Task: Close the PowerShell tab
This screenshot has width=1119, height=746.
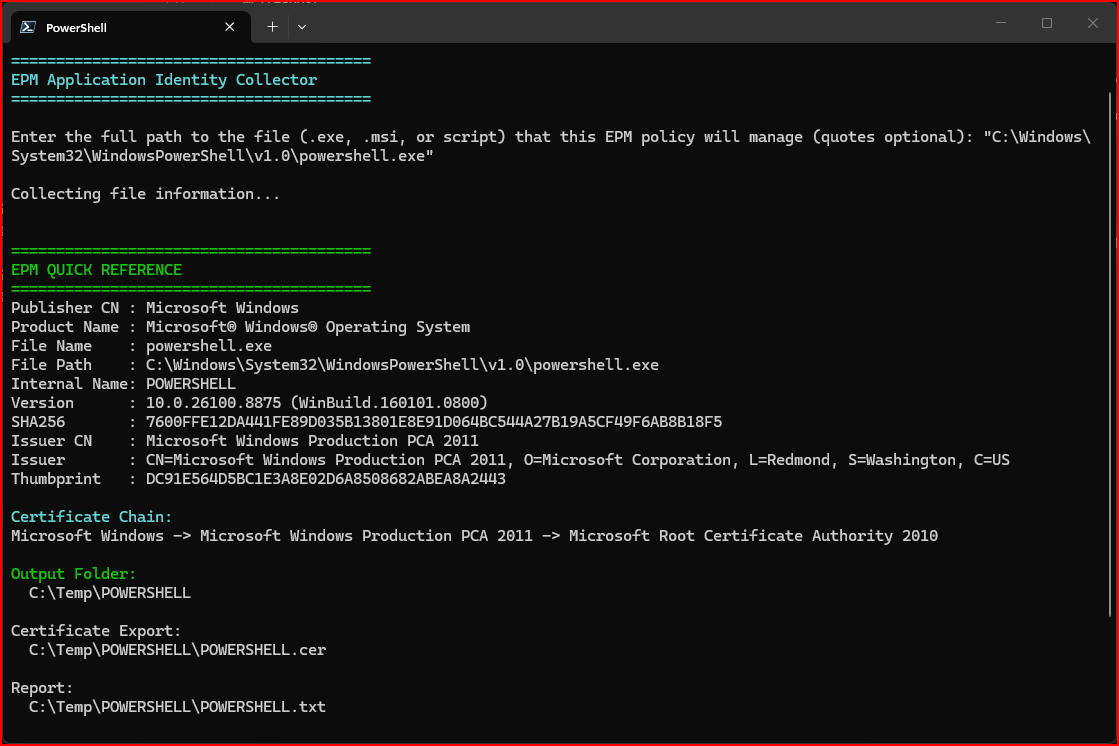Action: 229,27
